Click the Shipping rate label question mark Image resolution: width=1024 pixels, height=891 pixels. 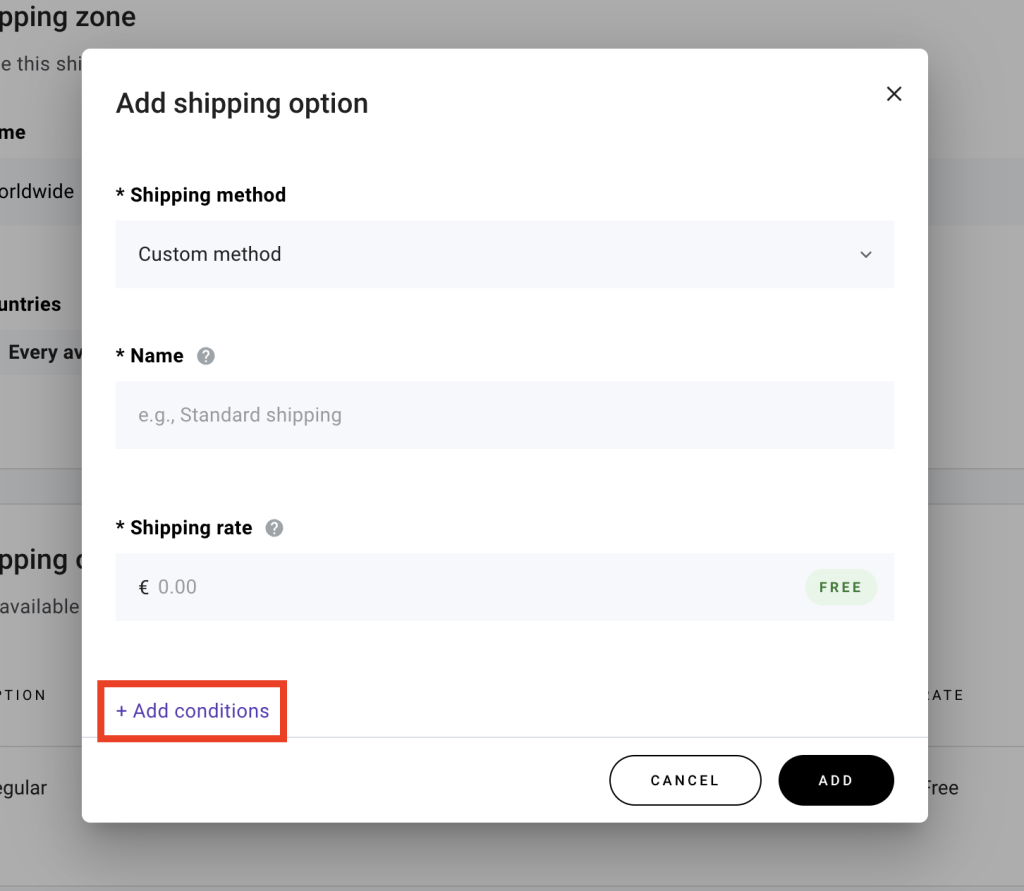[274, 528]
